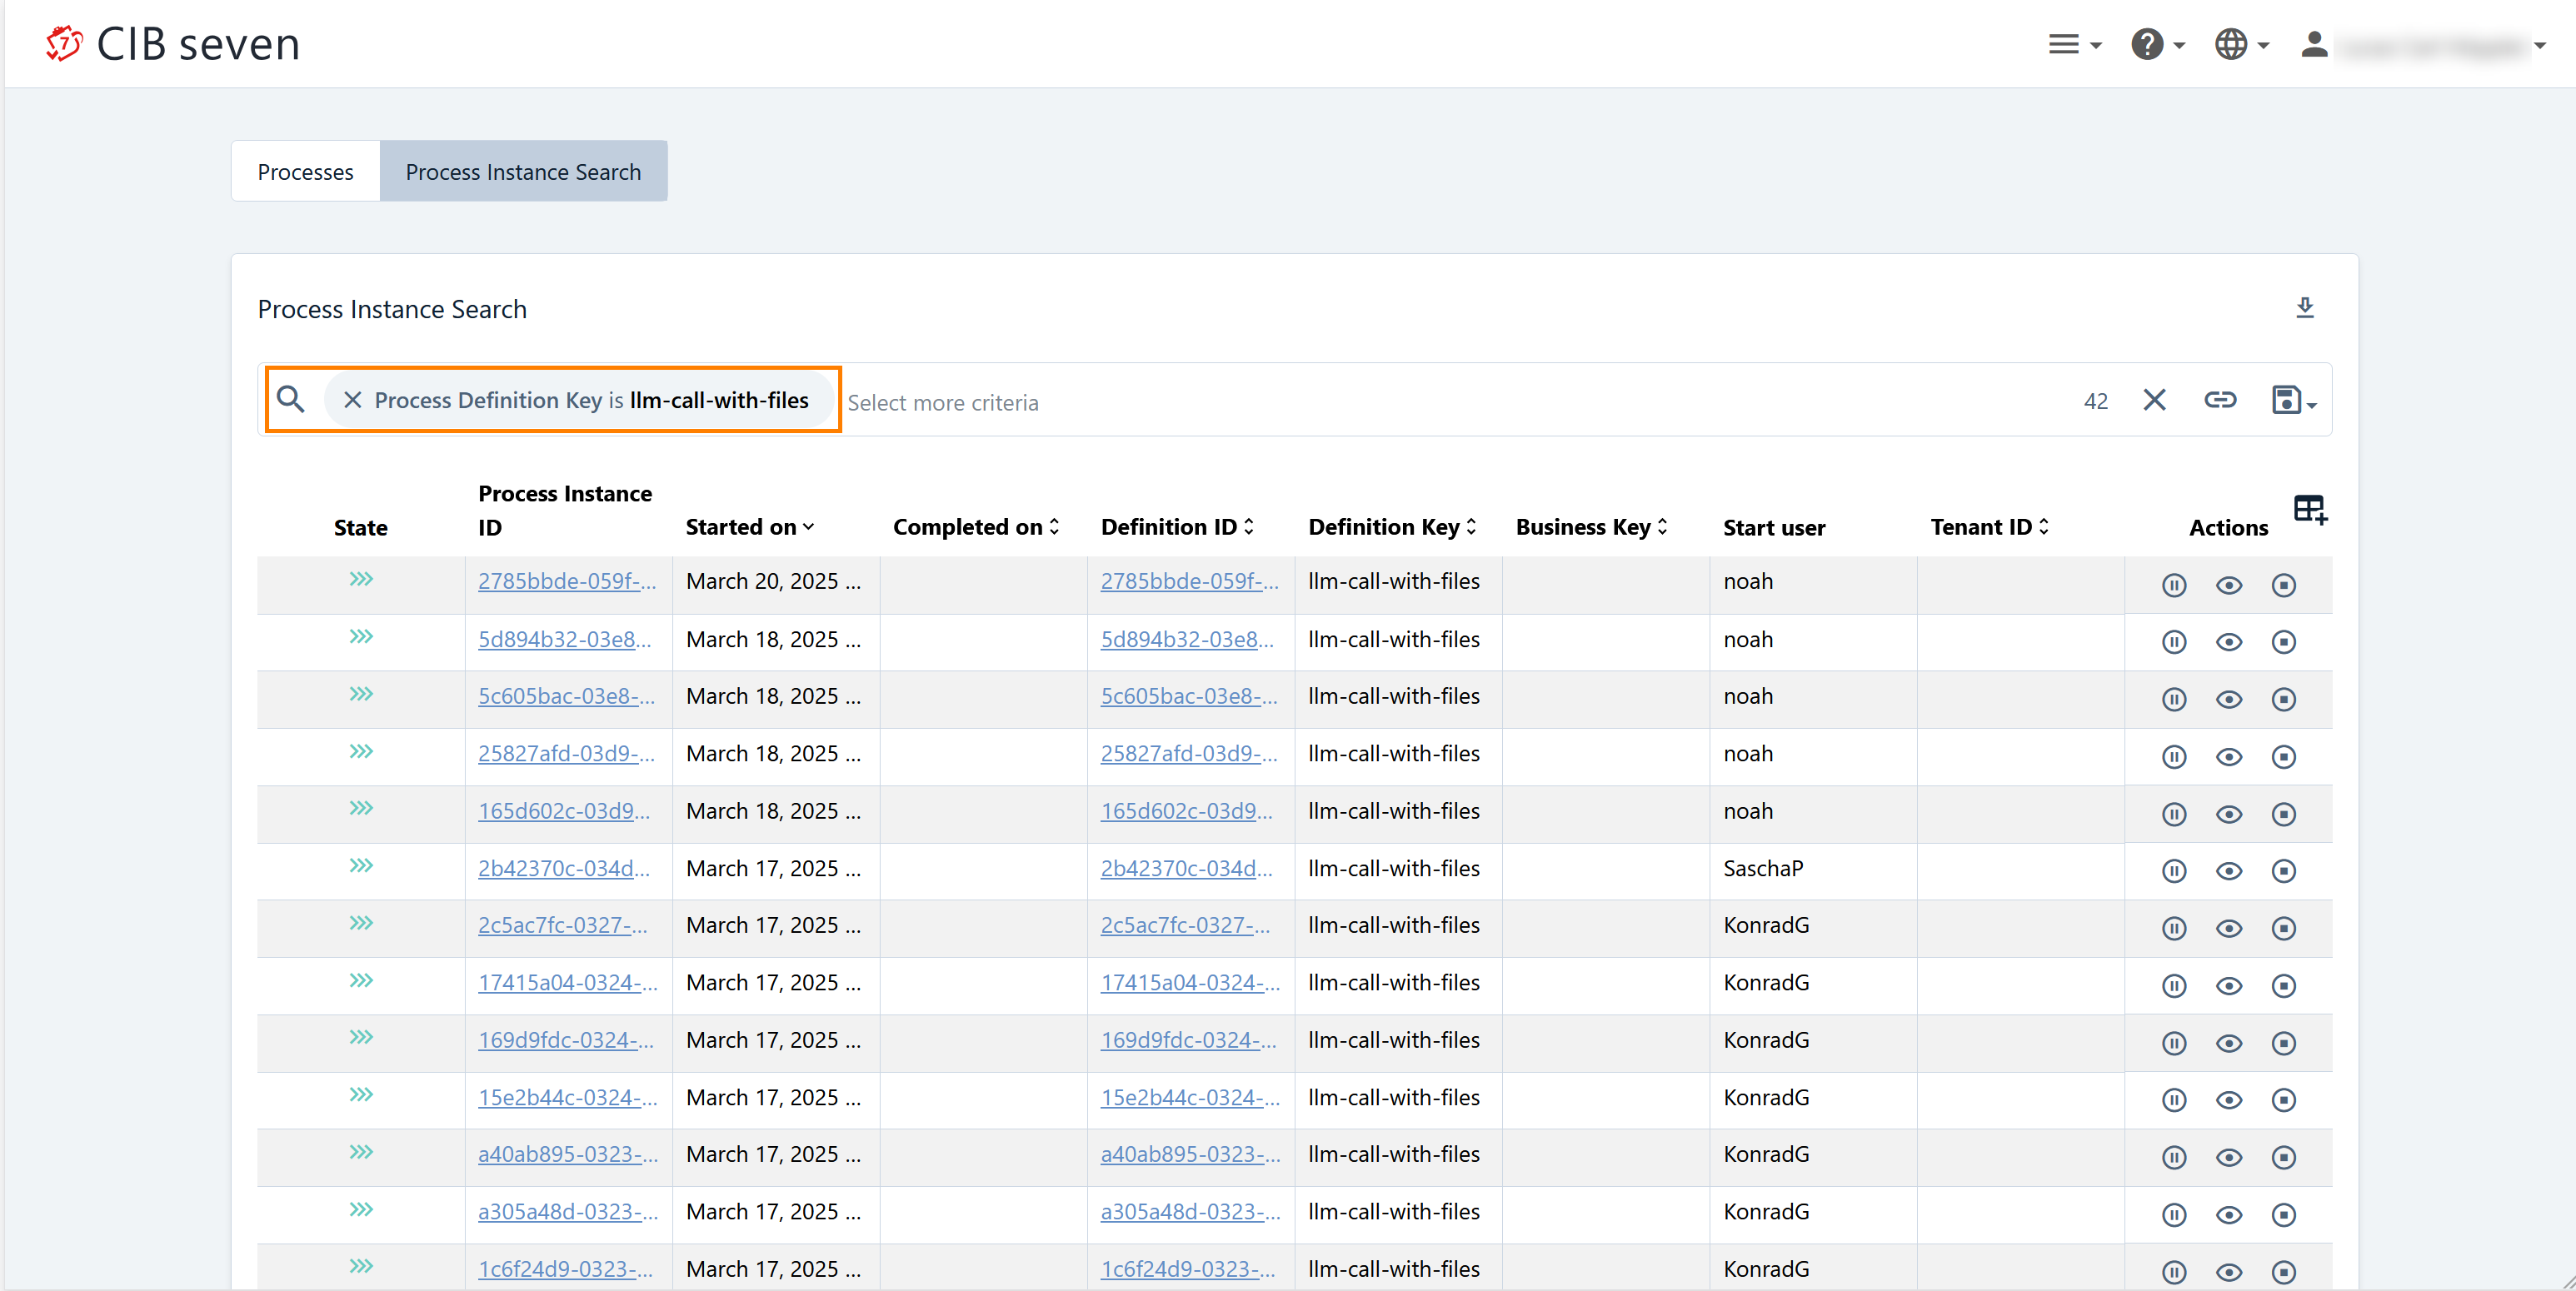The image size is (2576, 1291).
Task: Click the add table column icon
Action: [2309, 509]
